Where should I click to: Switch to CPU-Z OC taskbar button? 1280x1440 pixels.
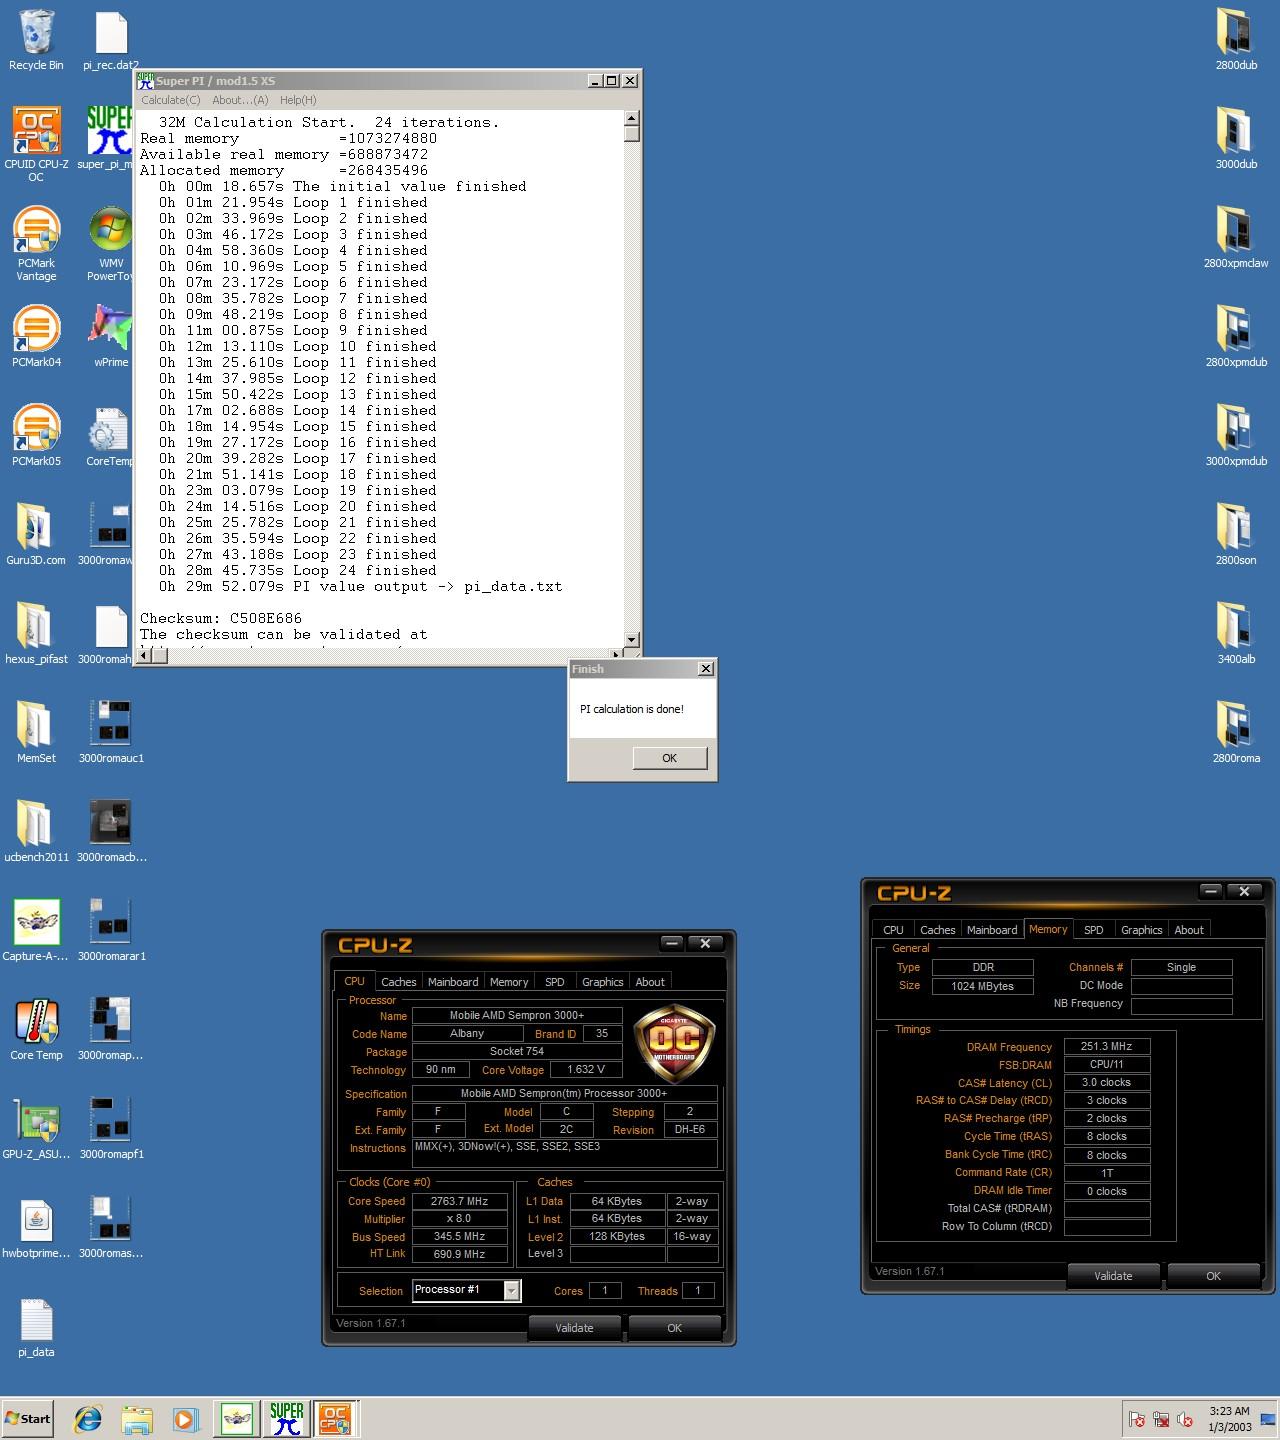pyautogui.click(x=334, y=1418)
